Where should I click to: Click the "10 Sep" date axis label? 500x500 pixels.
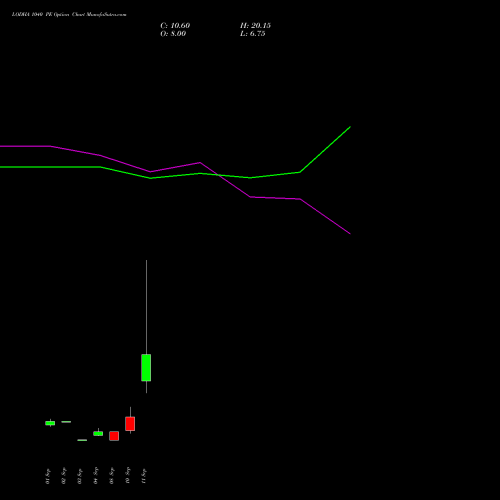[x=128, y=476]
